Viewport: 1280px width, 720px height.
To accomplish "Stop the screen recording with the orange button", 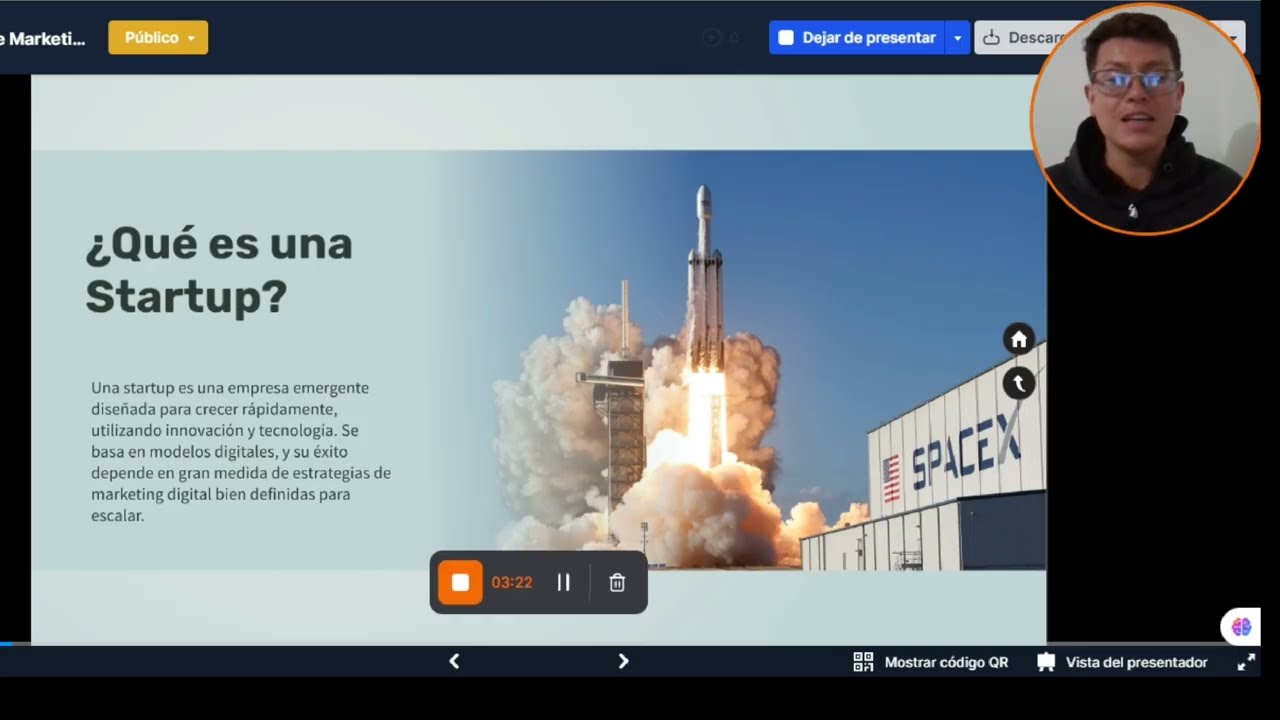I will pos(460,582).
